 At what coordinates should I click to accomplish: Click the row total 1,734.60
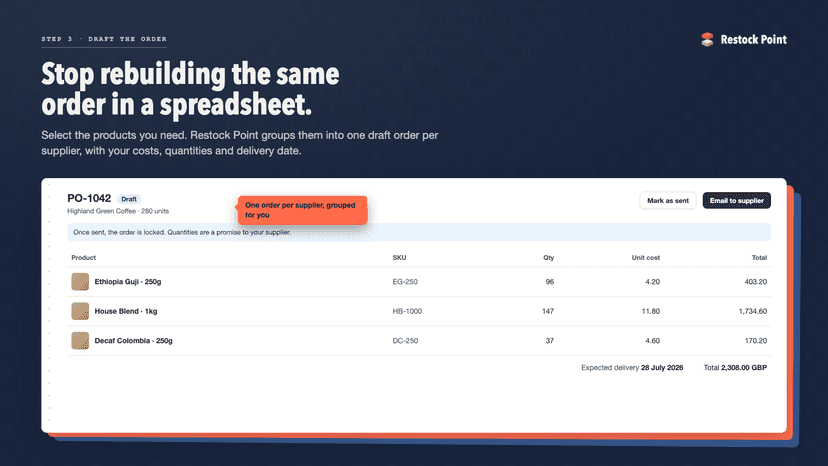pos(752,311)
